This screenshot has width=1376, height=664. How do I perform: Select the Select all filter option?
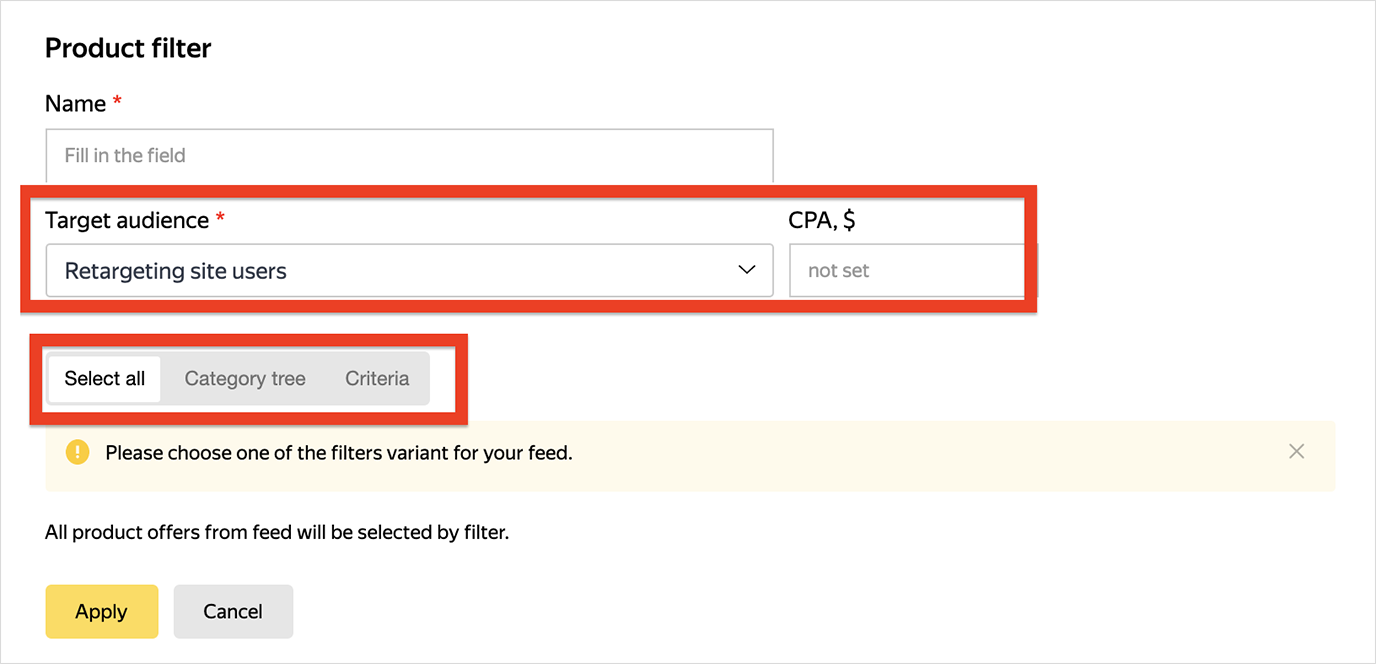point(105,379)
